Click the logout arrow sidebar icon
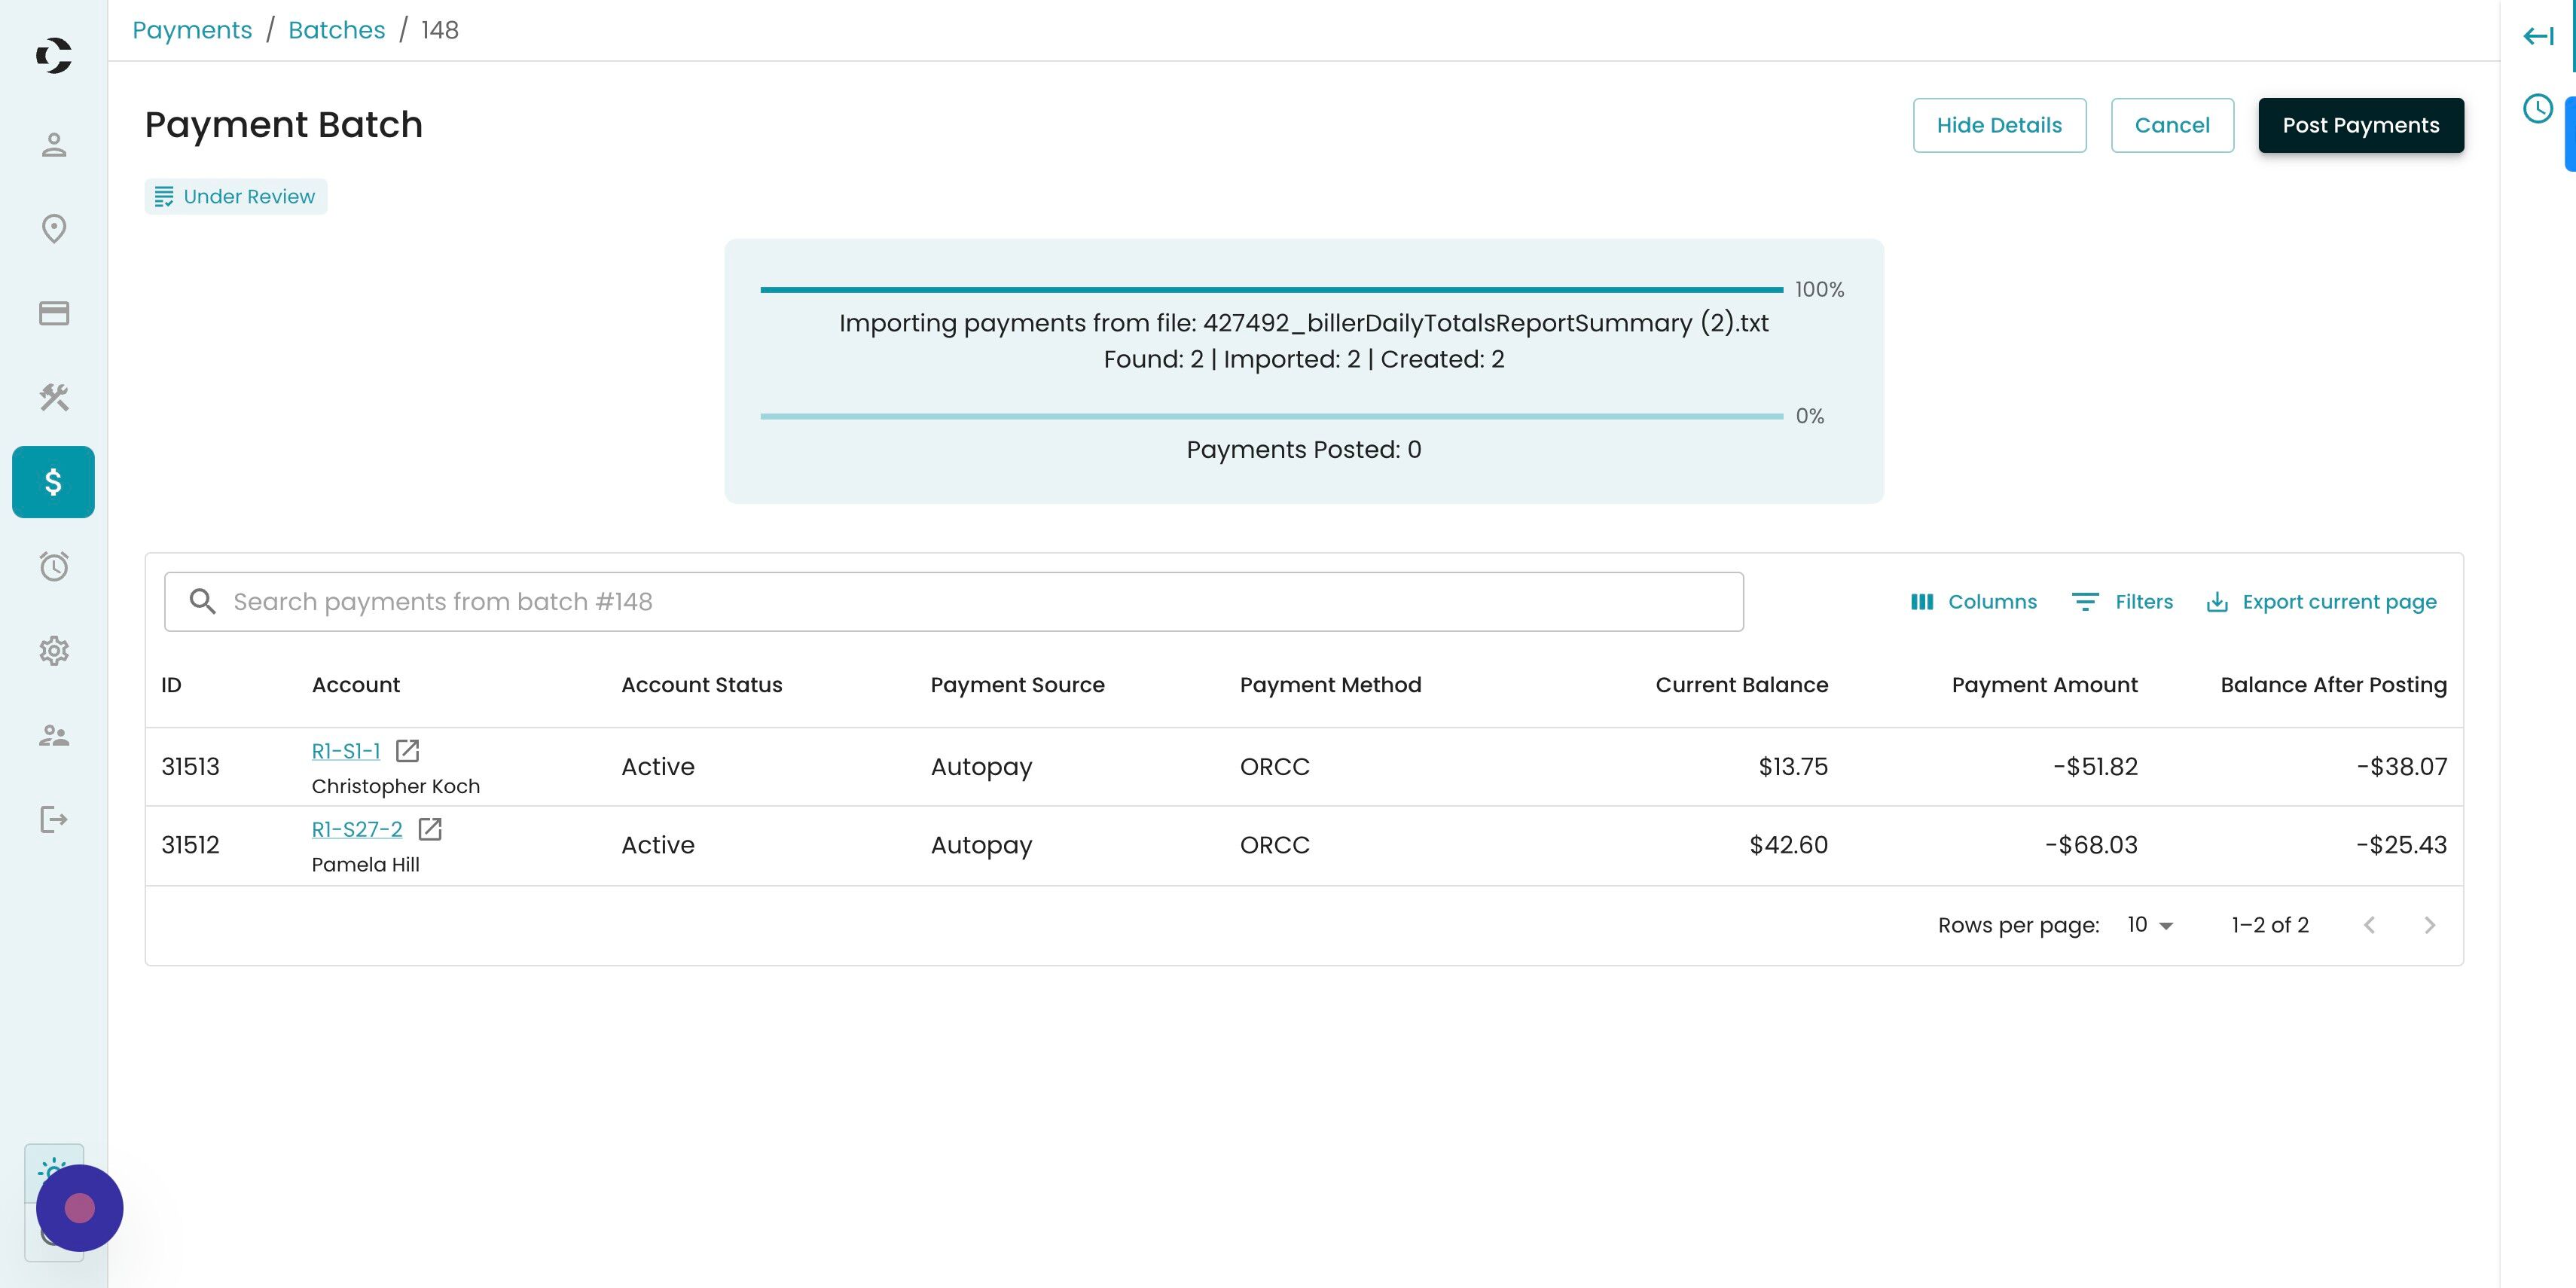The width and height of the screenshot is (2576, 1288). (54, 820)
